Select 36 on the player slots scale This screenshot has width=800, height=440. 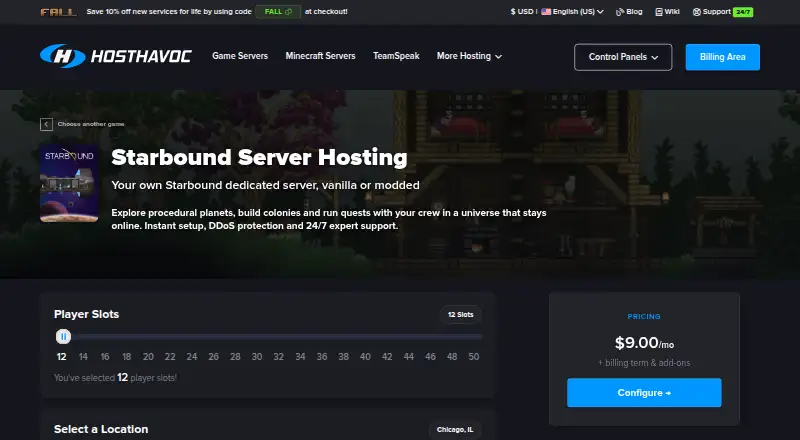click(x=322, y=357)
